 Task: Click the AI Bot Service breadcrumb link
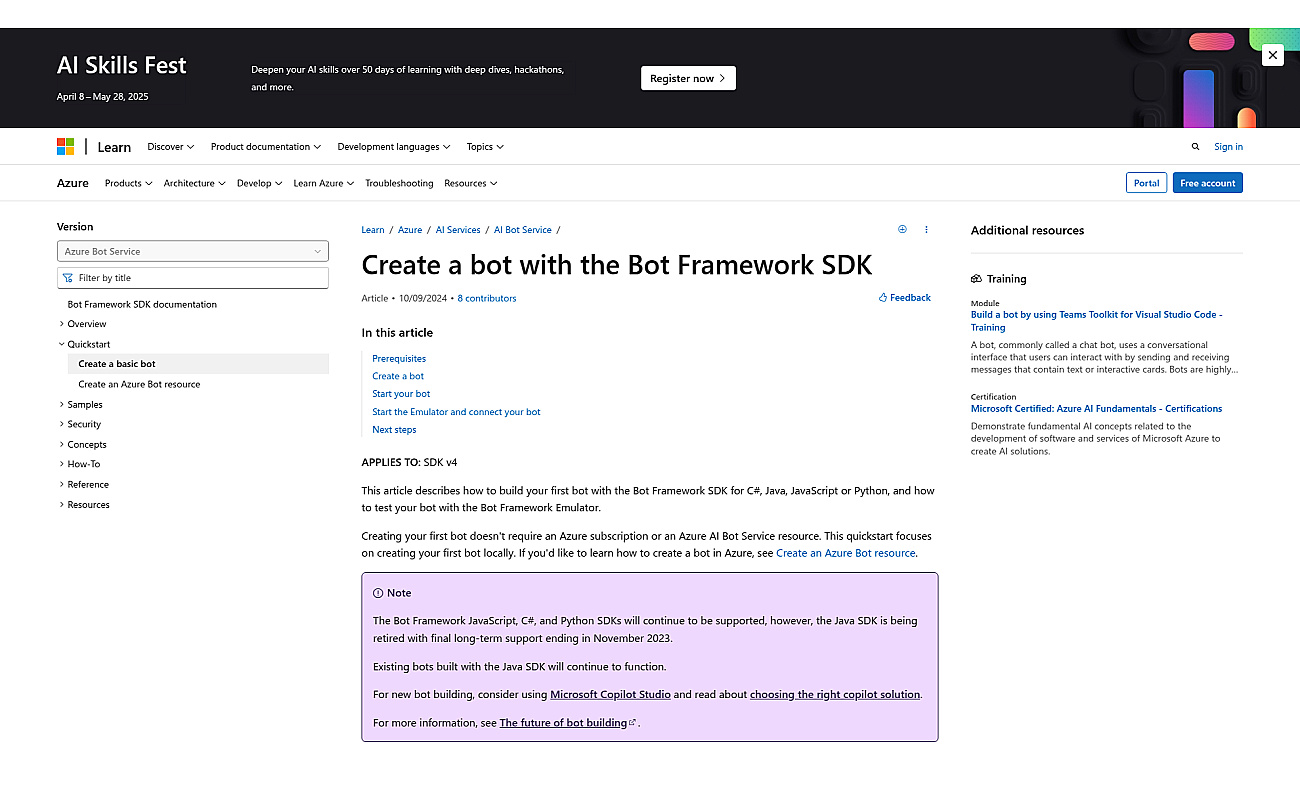(523, 230)
